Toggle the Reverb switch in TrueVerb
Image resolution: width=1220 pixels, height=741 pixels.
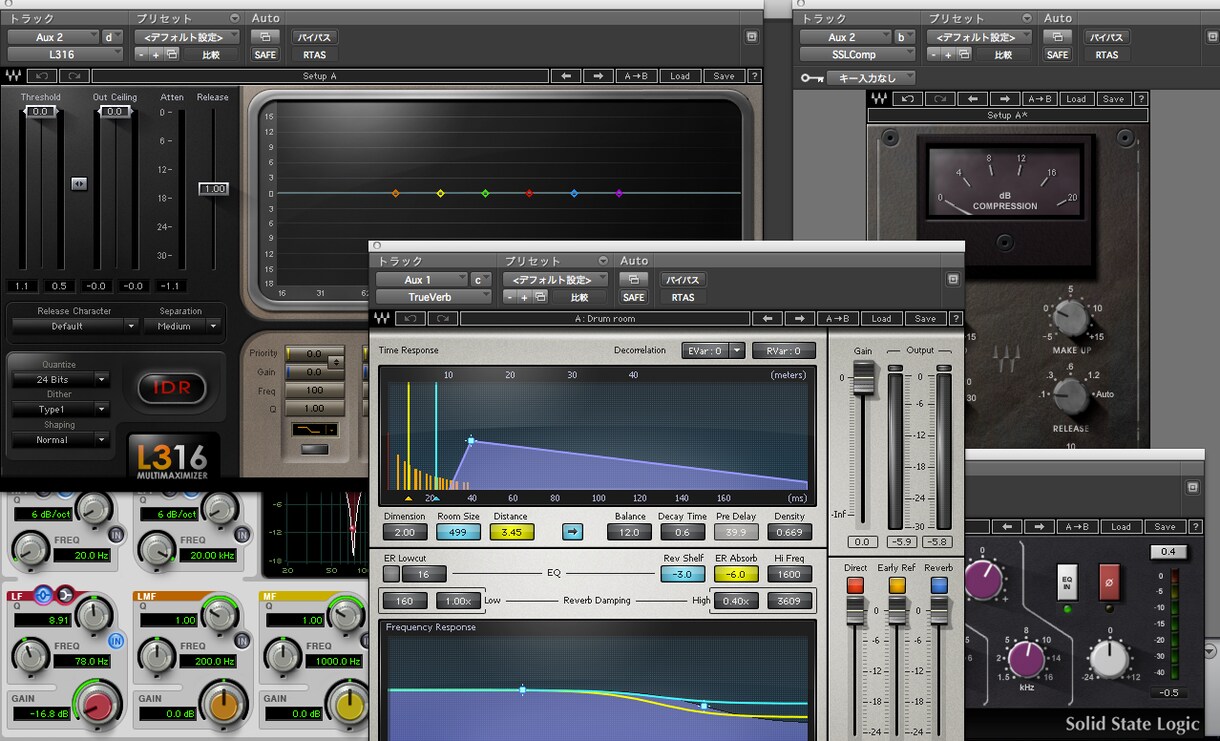point(938,586)
